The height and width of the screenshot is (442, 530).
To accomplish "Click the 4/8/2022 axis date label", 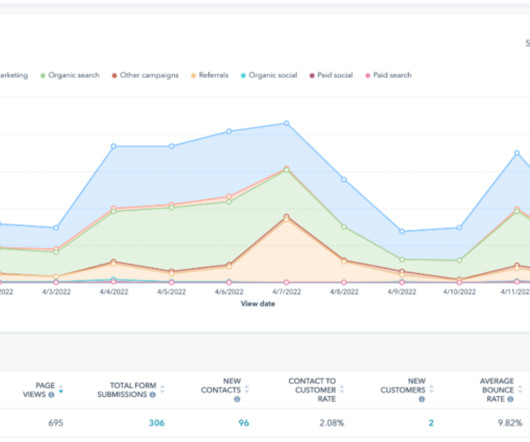I will pos(344,292).
